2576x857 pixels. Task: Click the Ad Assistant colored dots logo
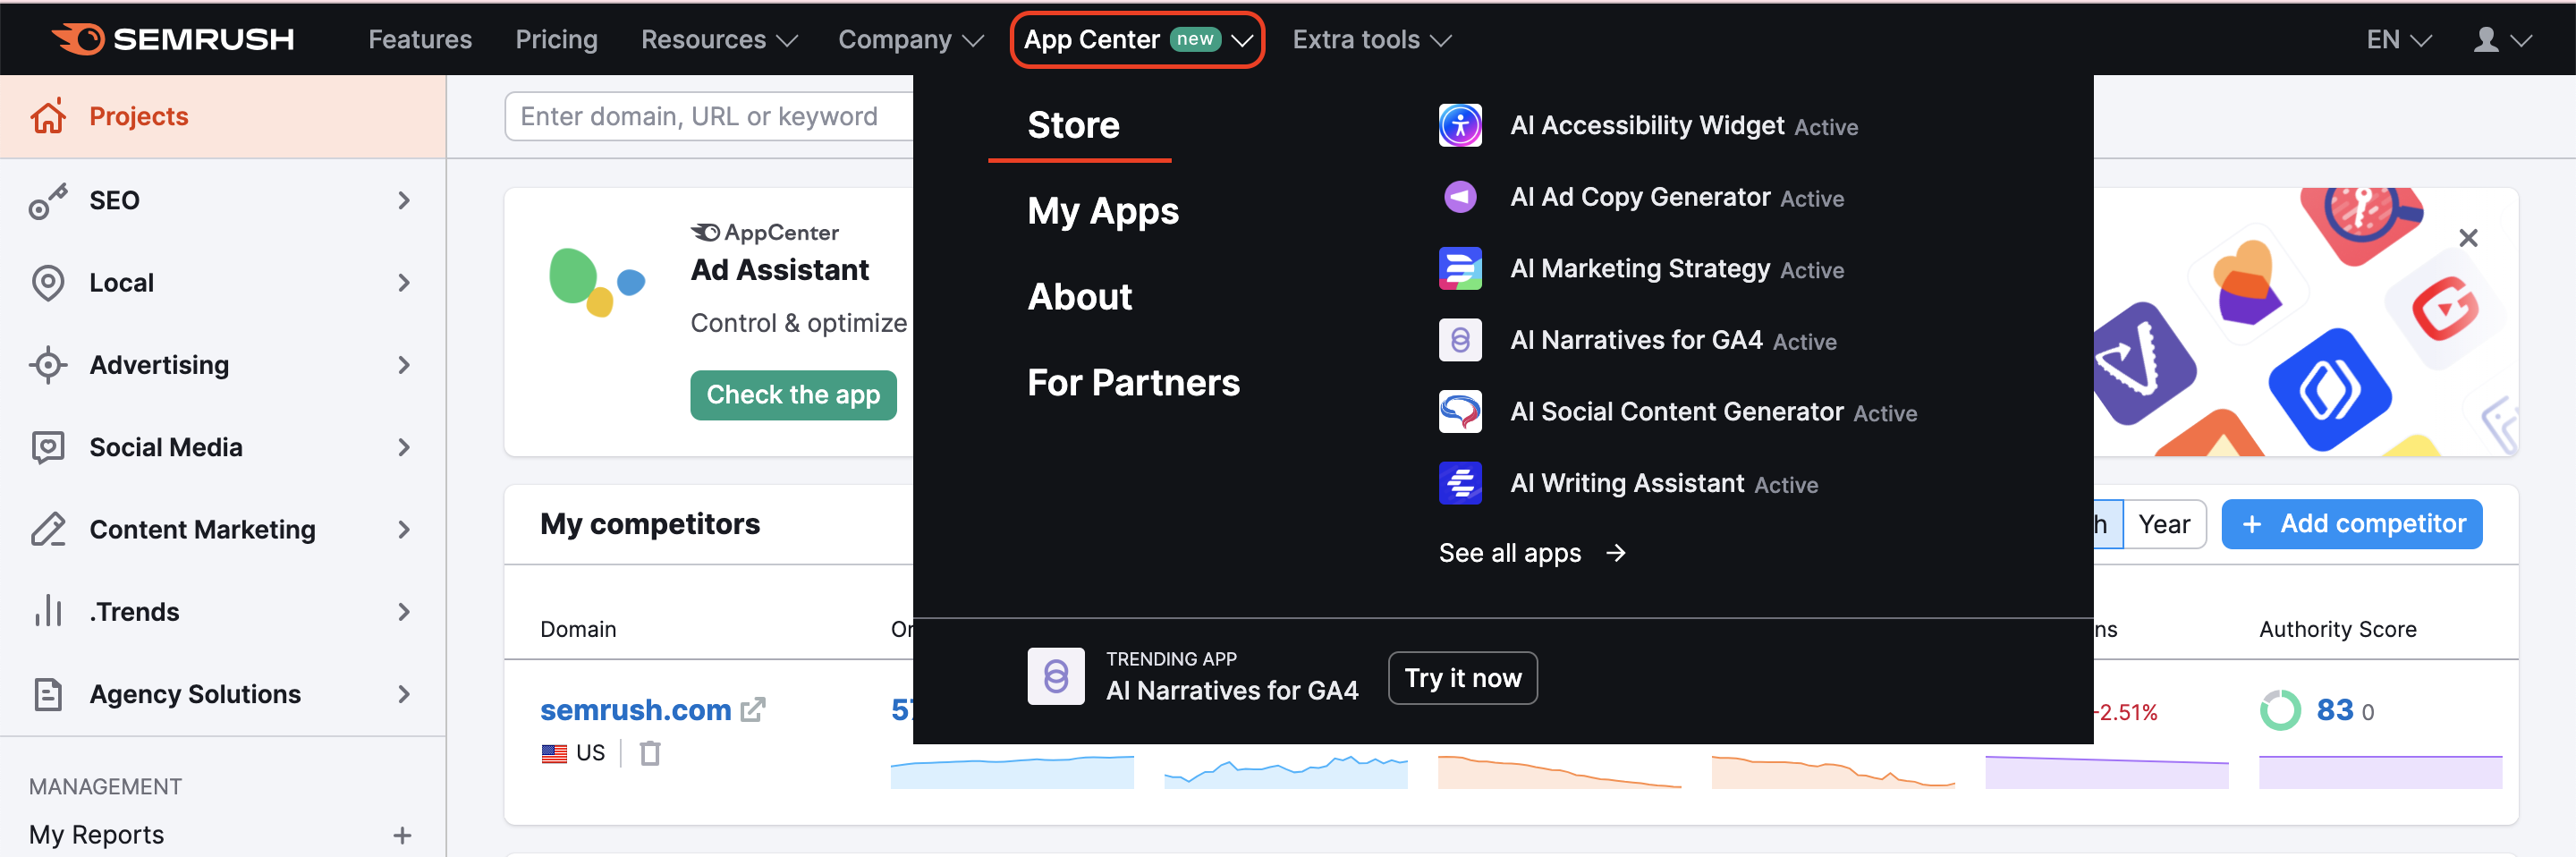[x=597, y=283]
